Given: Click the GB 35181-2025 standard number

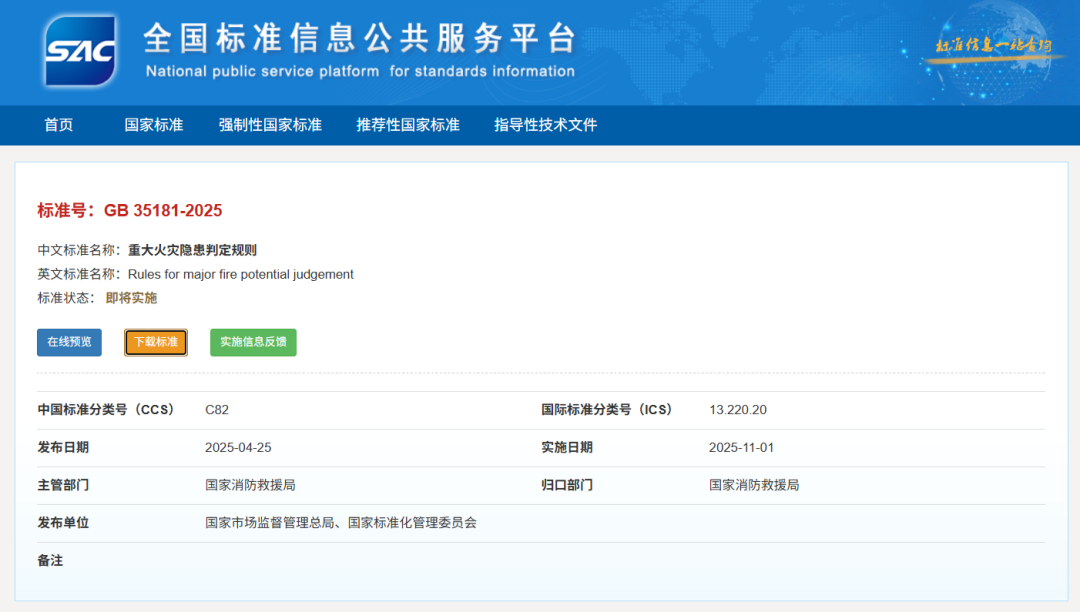Looking at the screenshot, I should 163,211.
